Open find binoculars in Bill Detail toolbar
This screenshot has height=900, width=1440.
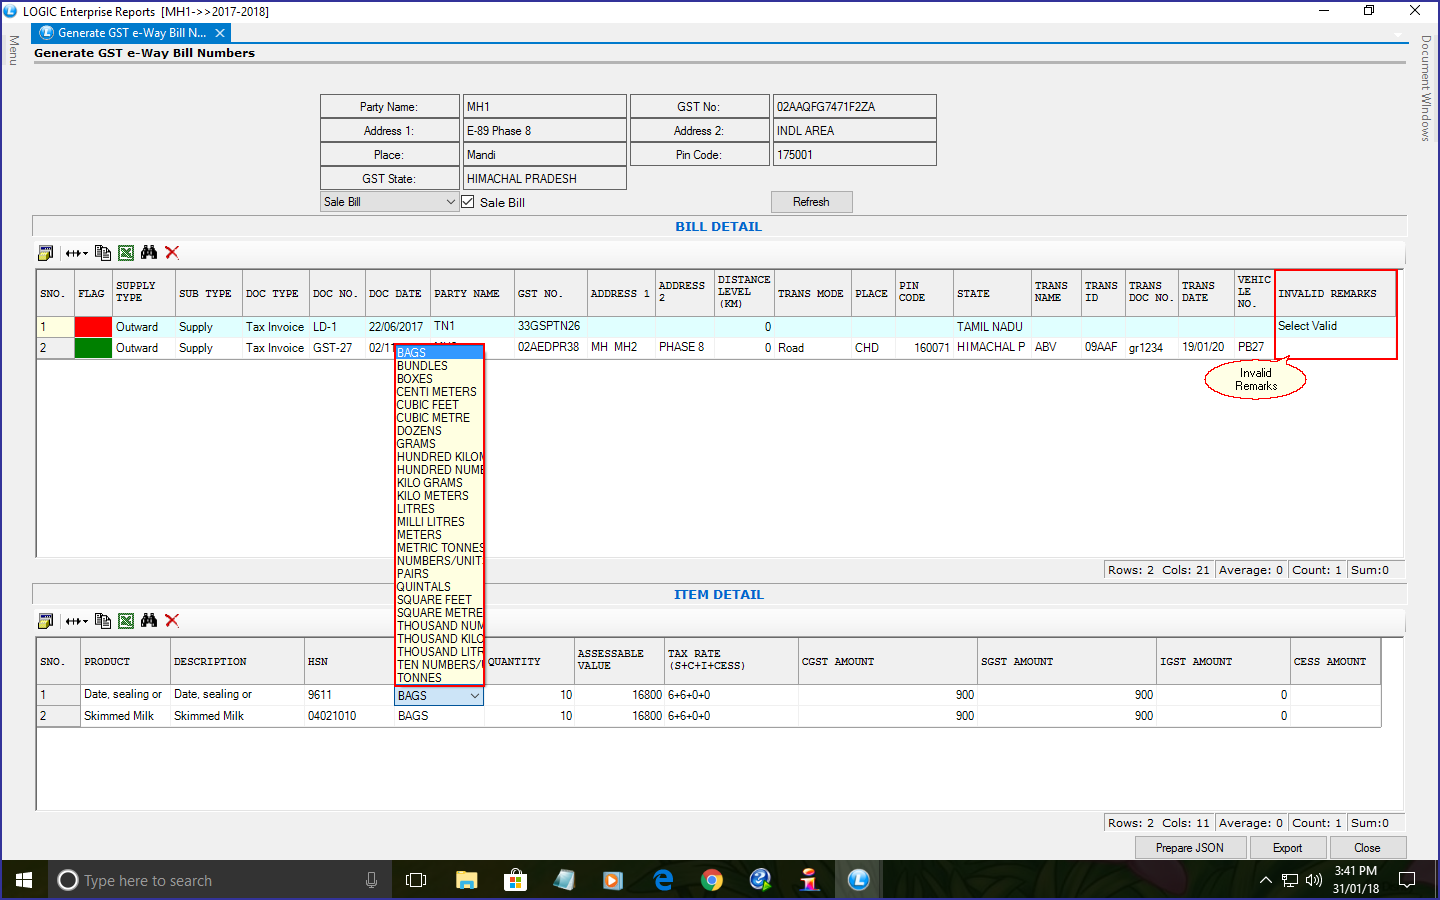point(149,253)
